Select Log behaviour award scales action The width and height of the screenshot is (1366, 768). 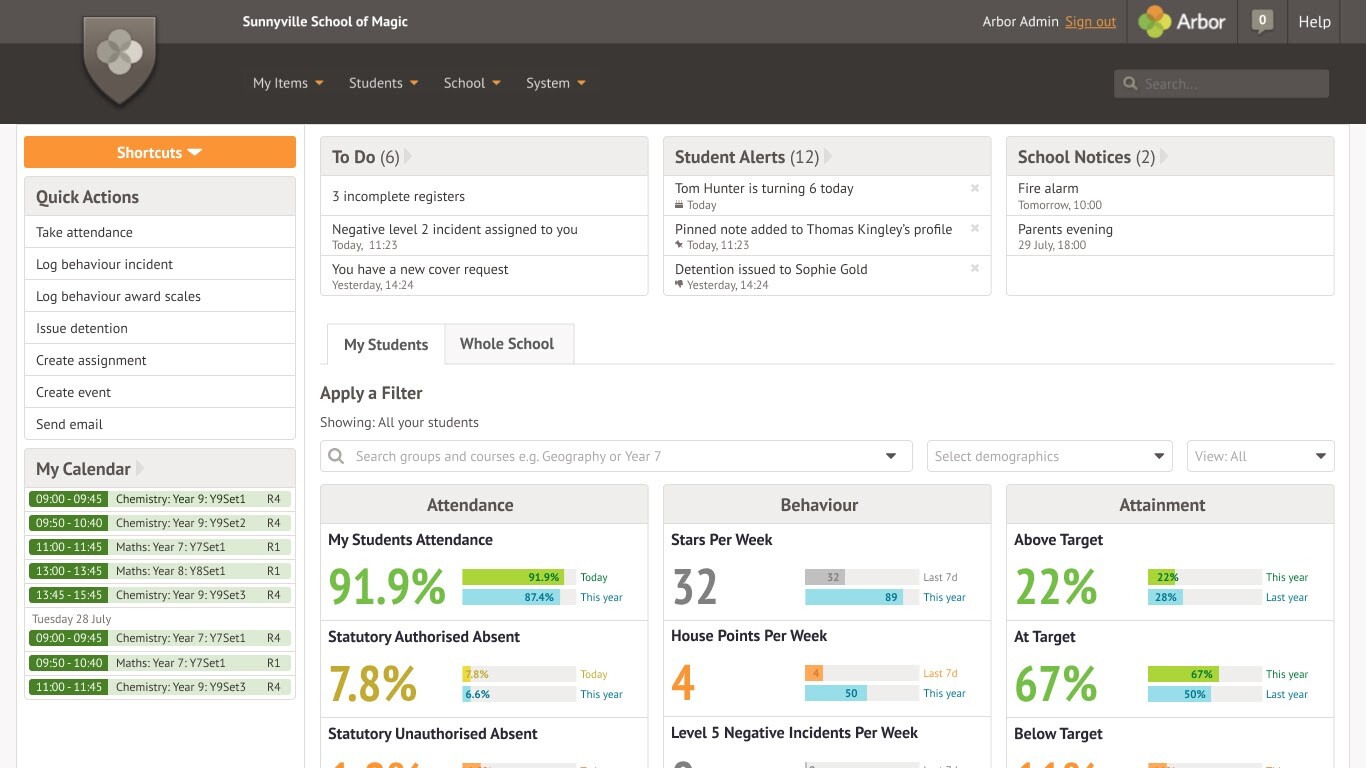coord(160,296)
